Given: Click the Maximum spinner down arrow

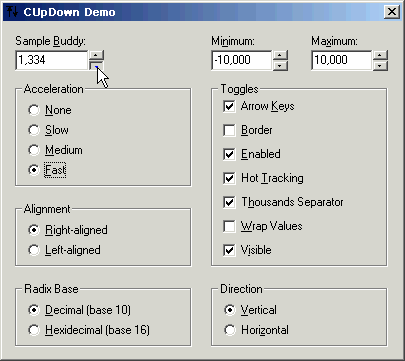Looking at the screenshot, I should [380, 65].
